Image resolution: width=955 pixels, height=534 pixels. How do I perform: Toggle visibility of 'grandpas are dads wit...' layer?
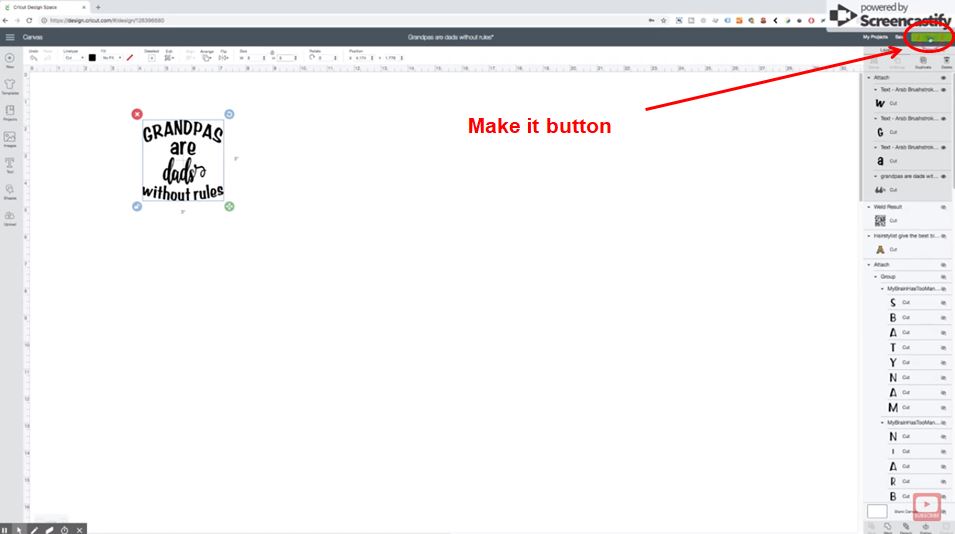point(943,176)
